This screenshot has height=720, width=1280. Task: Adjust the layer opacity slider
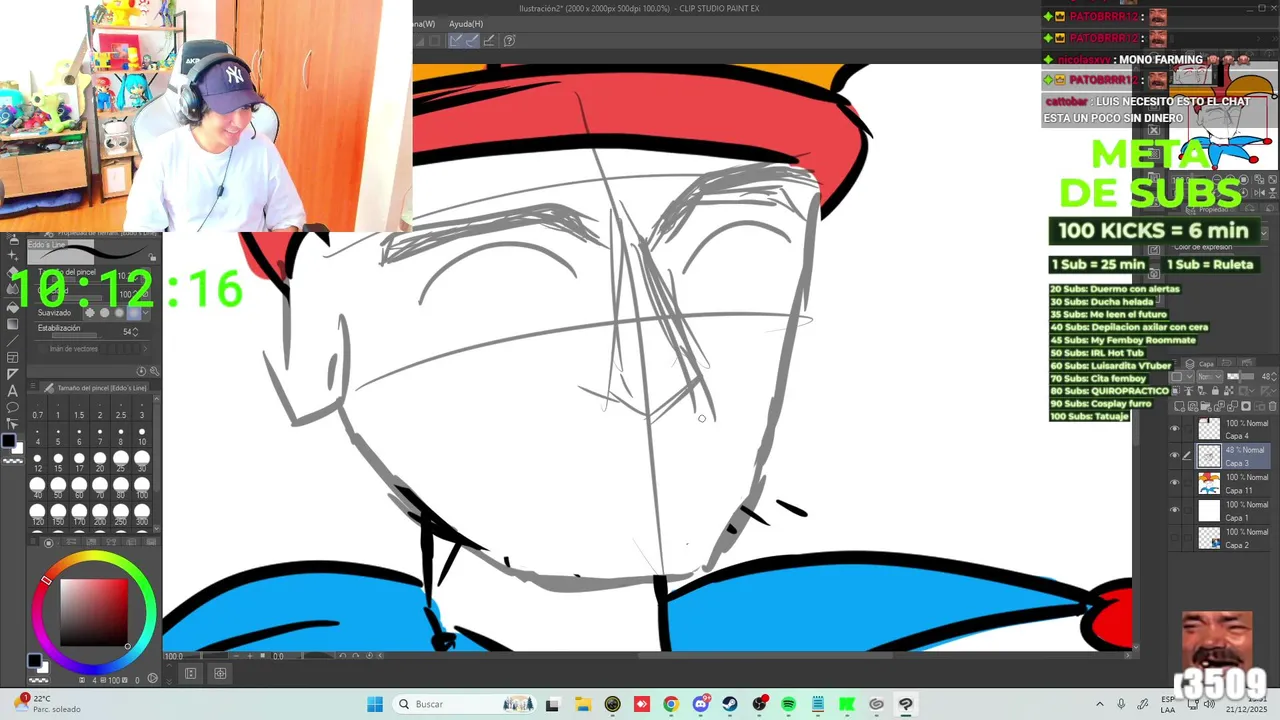pyautogui.click(x=1241, y=376)
